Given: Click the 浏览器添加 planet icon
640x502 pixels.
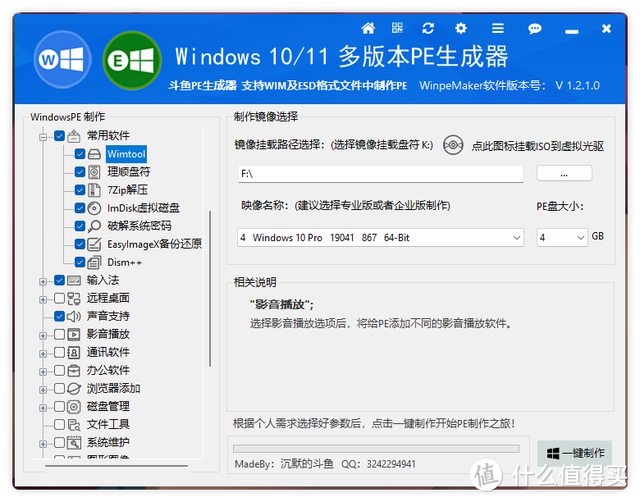Looking at the screenshot, I should coord(74,389).
